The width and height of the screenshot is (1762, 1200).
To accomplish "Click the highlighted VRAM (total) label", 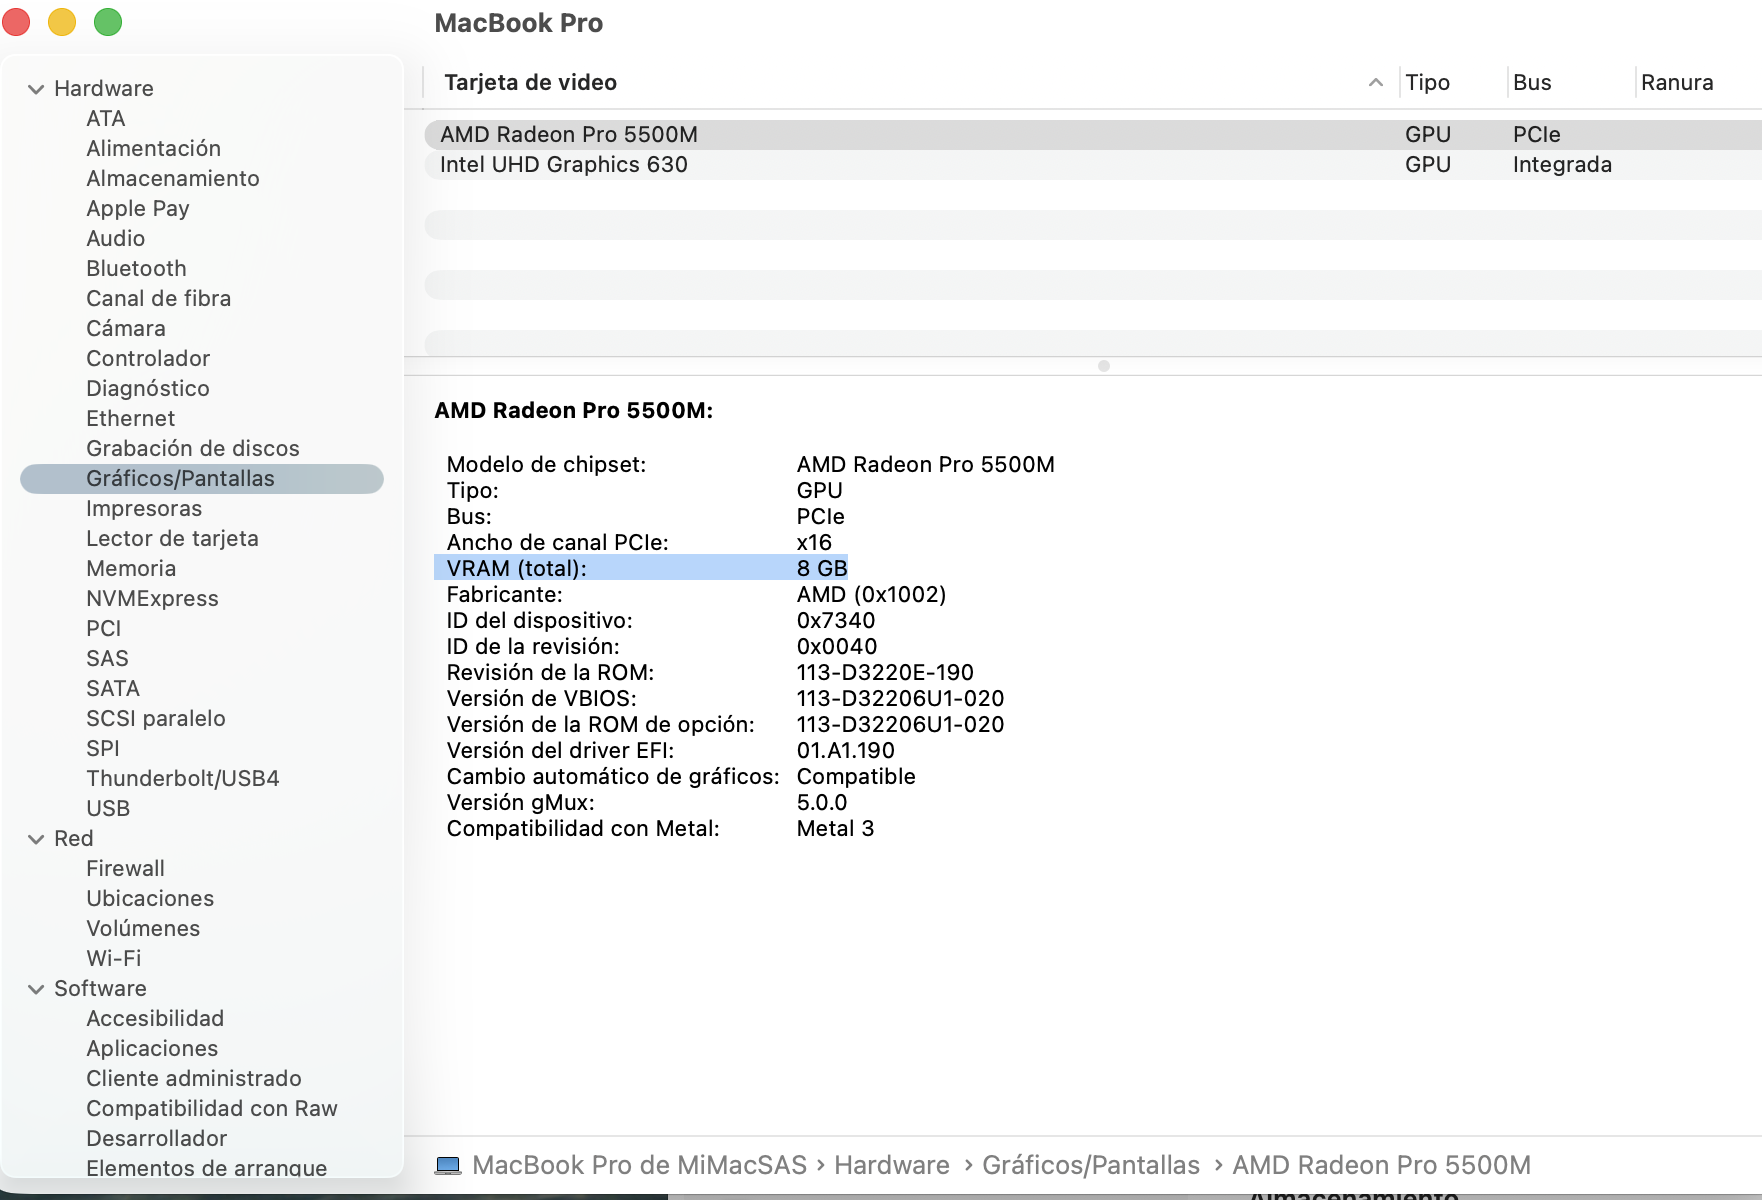I will [516, 568].
